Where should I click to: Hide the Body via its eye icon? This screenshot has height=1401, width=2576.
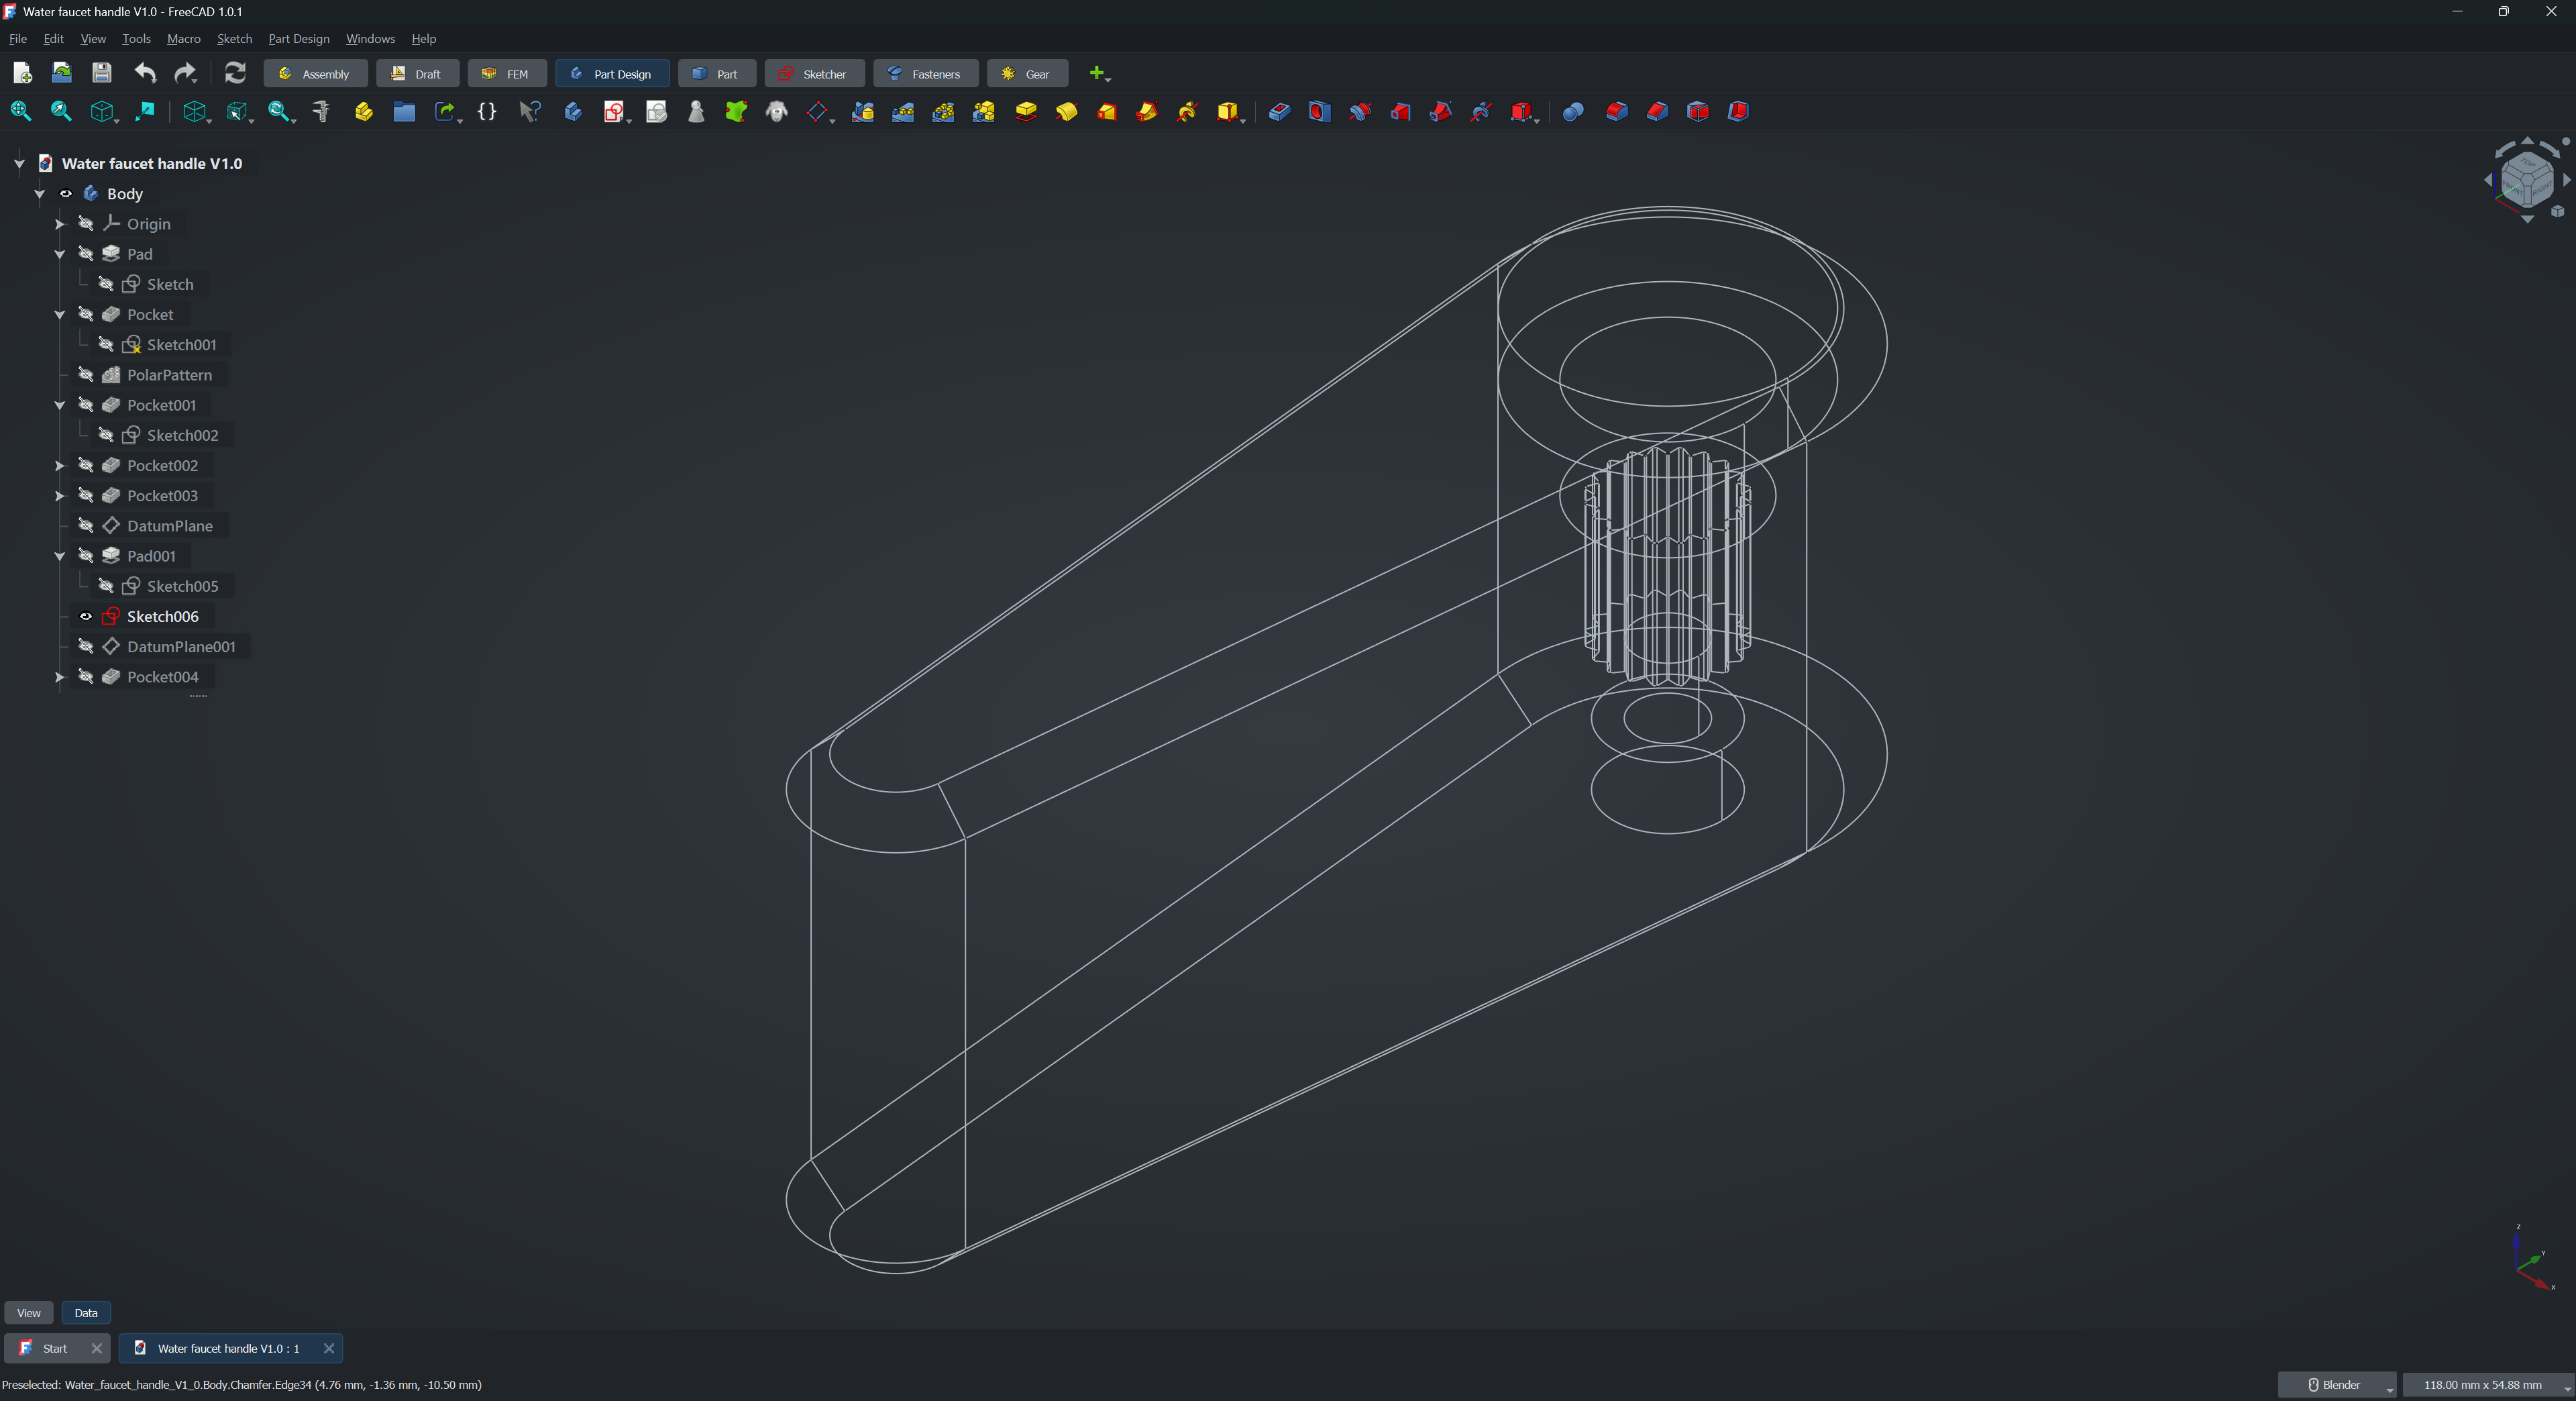[66, 194]
